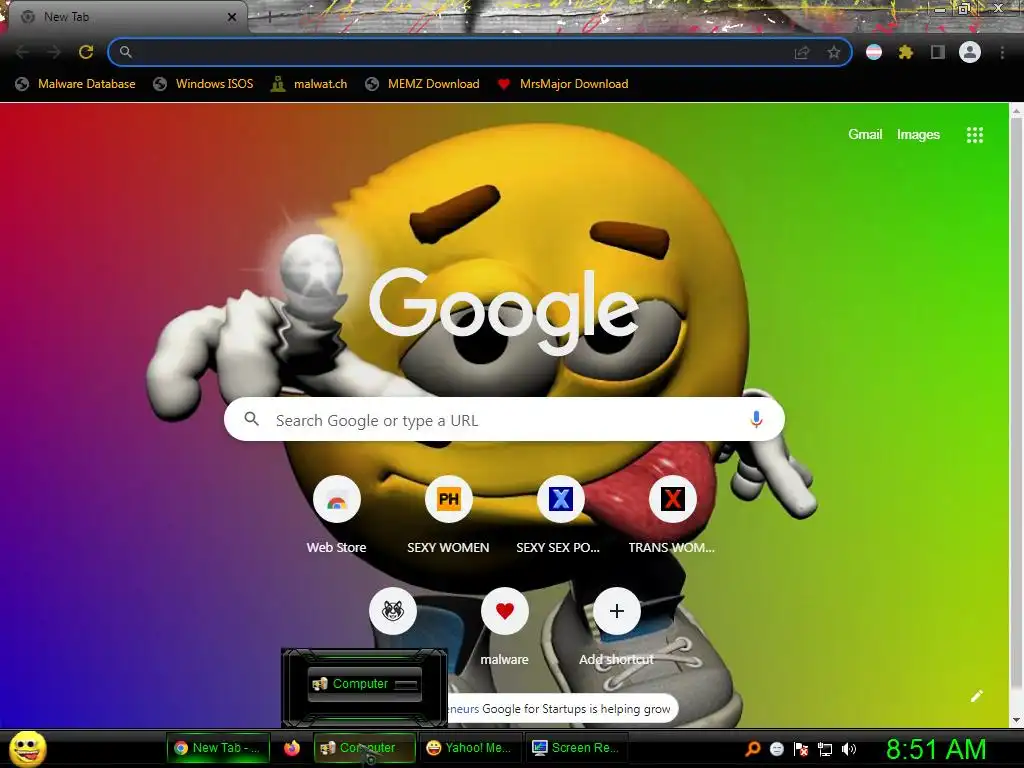Launch Firefox from the taskbar

click(292, 748)
